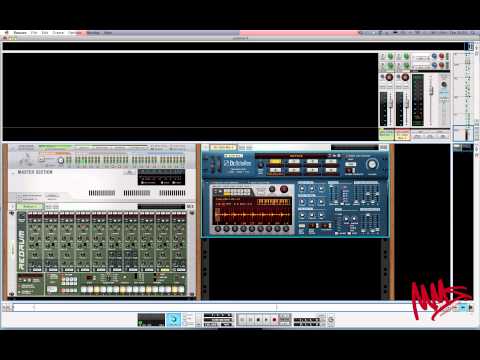
Task: Click the first mixer channel fader
Action: [391, 103]
